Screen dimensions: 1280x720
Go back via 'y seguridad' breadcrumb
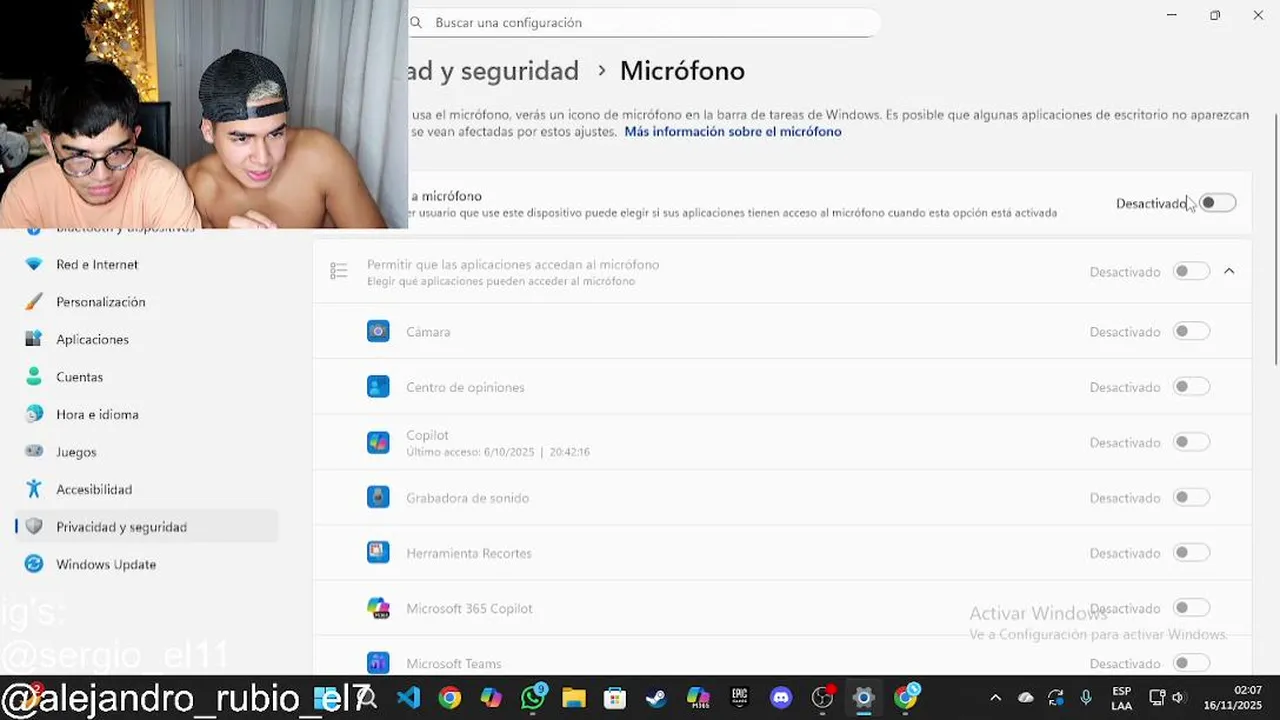pyautogui.click(x=495, y=71)
